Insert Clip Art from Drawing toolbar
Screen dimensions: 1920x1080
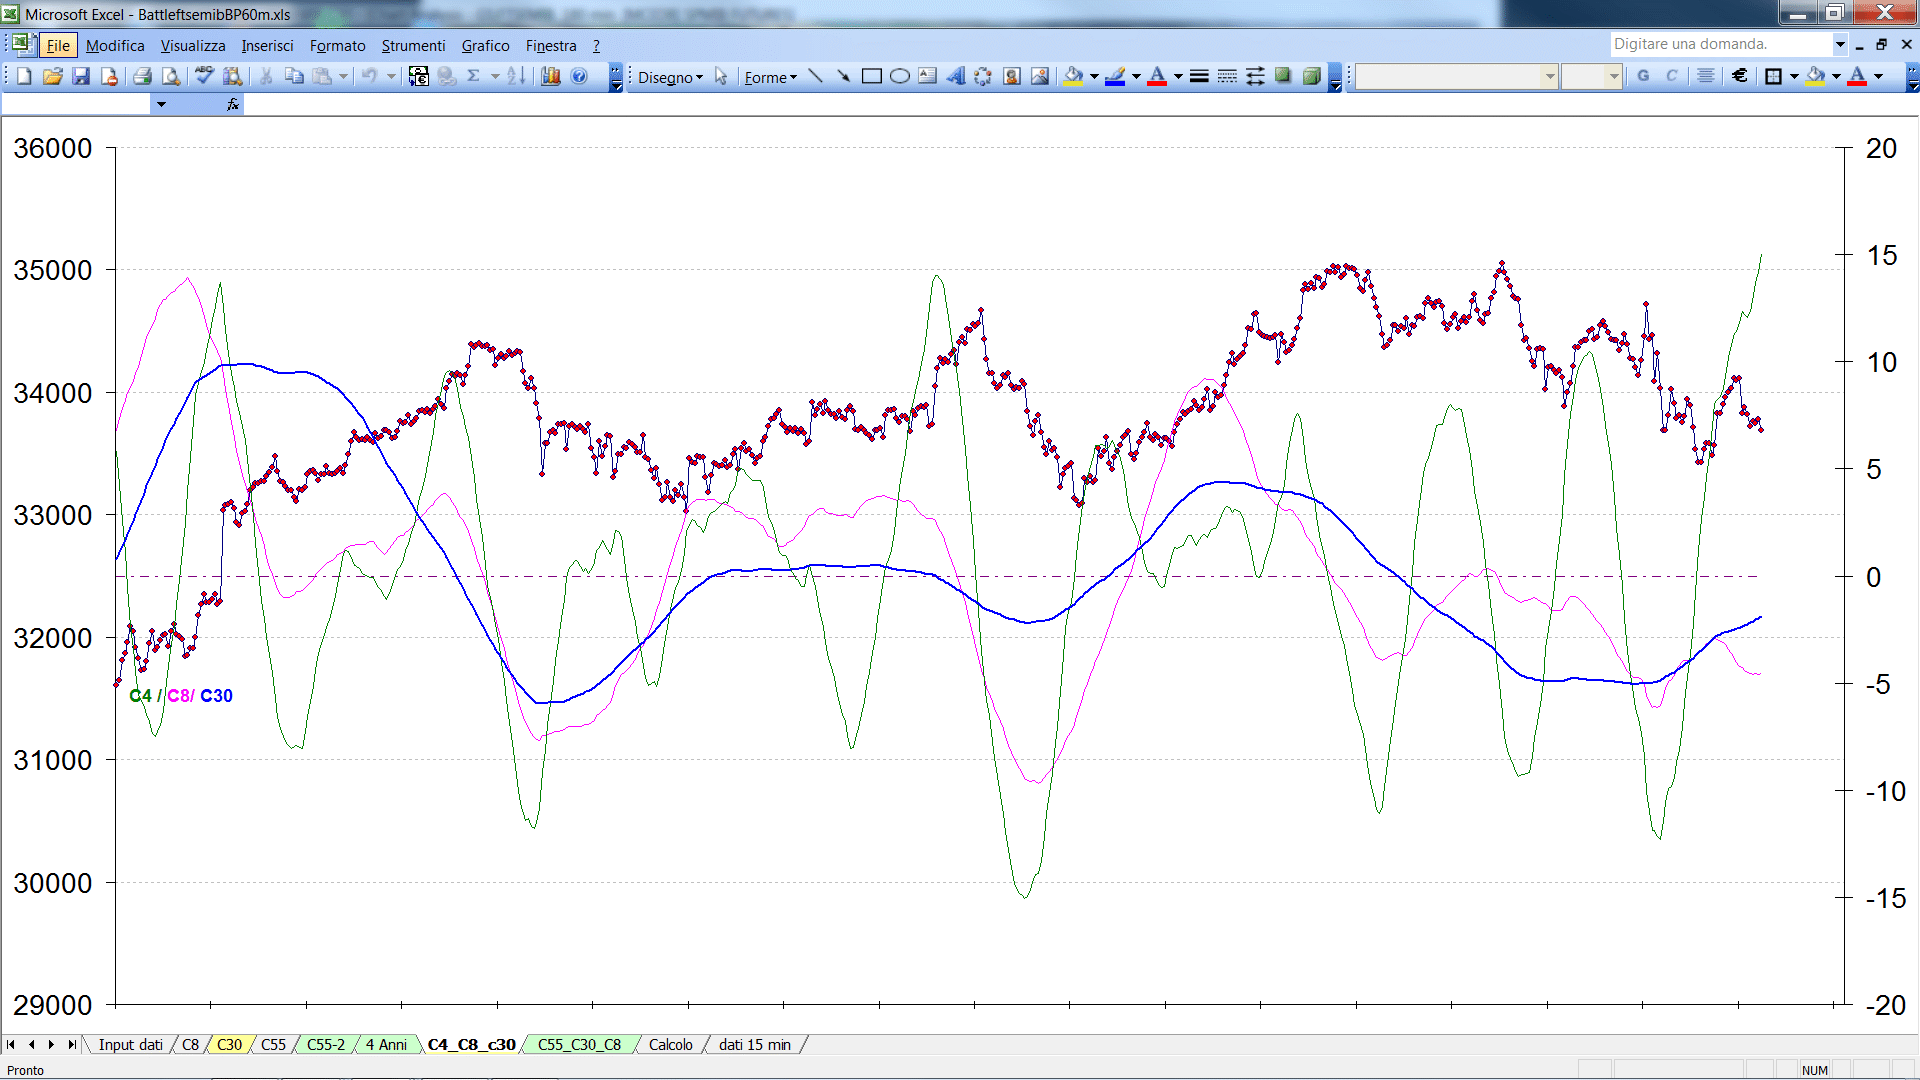point(1012,76)
